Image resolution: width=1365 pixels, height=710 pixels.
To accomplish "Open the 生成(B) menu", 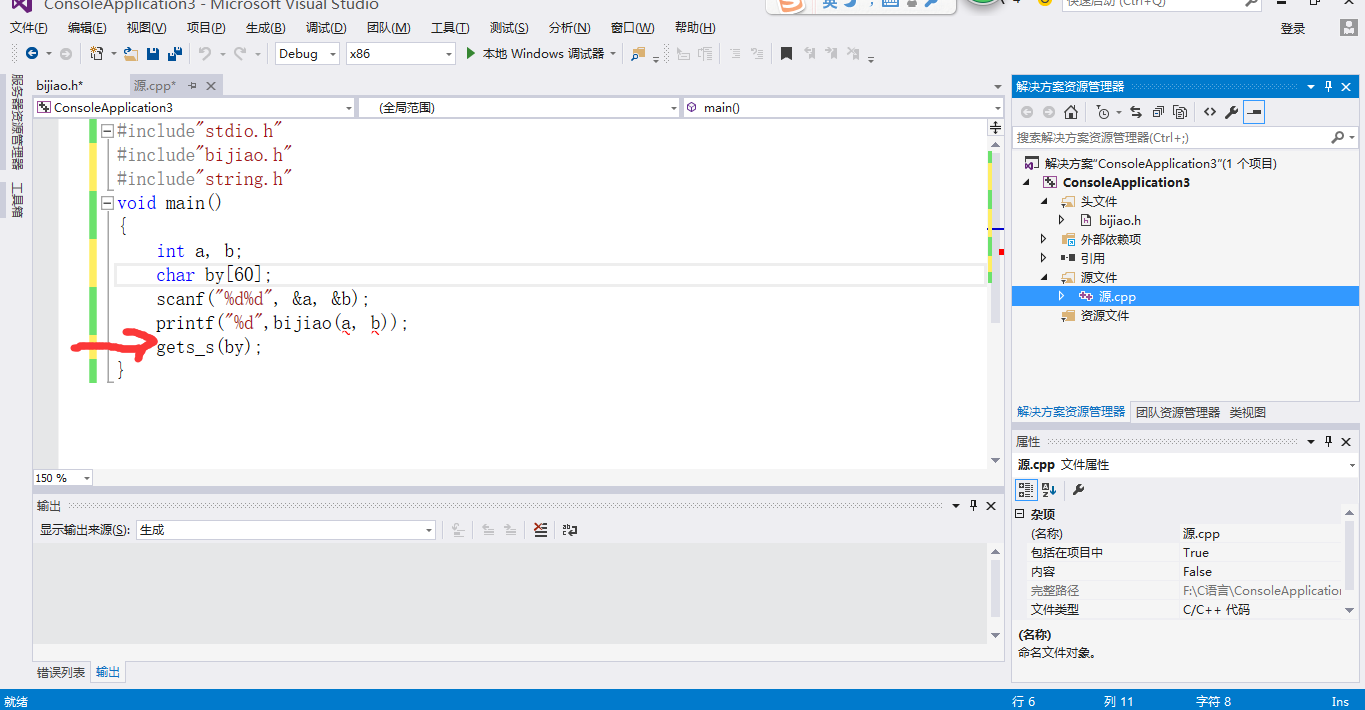I will tap(265, 28).
